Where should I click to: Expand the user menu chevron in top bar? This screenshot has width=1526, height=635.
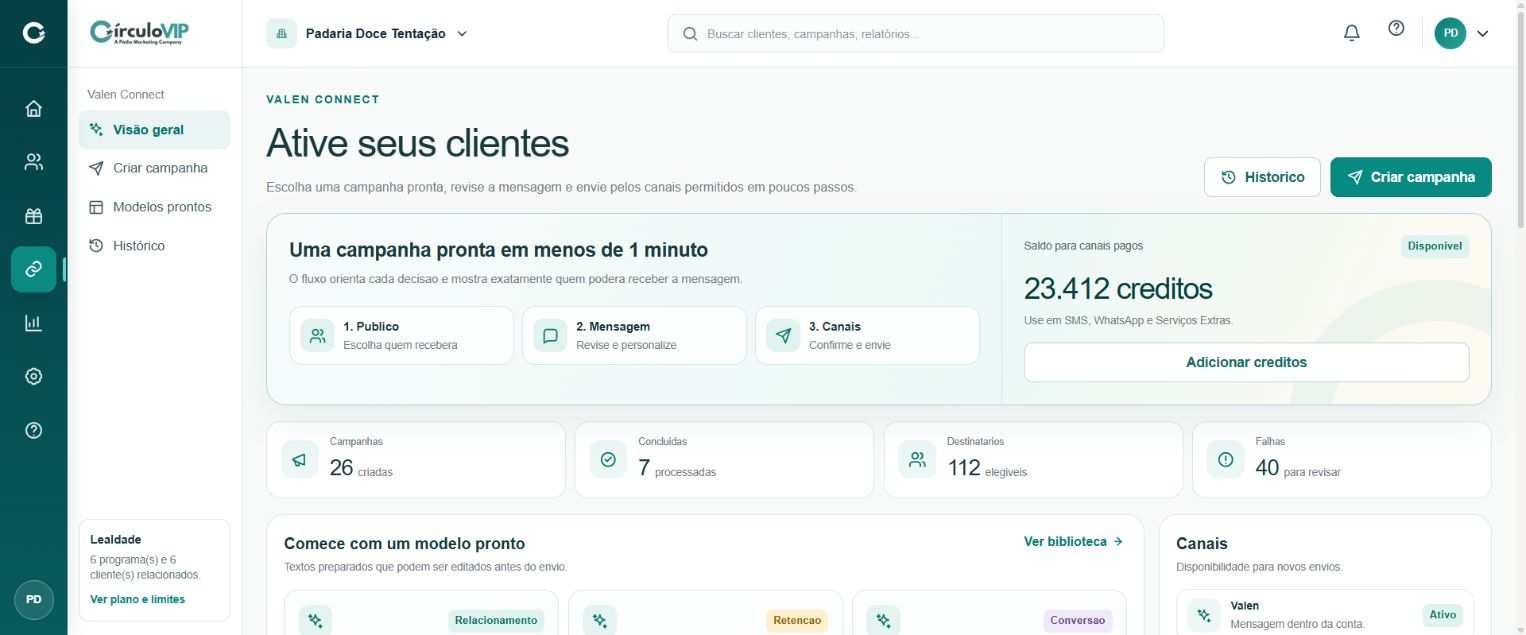pyautogui.click(x=1482, y=33)
